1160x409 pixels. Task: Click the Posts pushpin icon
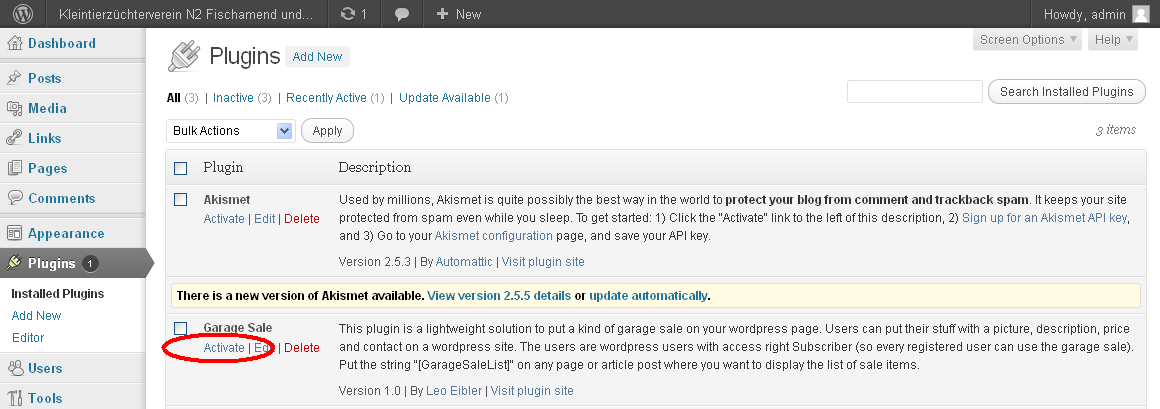click(15, 78)
